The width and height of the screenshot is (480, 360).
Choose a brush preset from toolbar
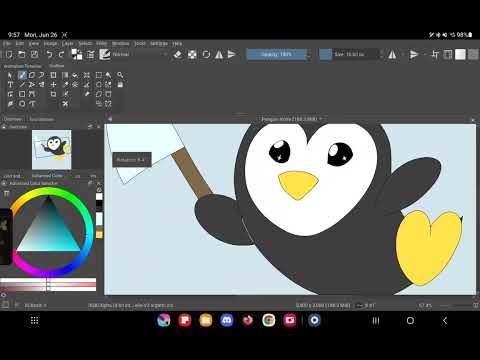click(x=105, y=54)
